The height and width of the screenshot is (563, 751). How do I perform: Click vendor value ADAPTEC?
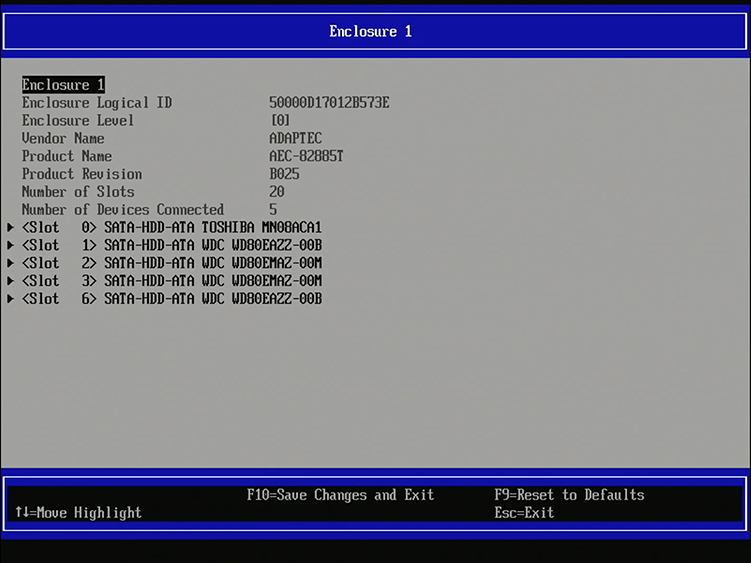pos(296,138)
